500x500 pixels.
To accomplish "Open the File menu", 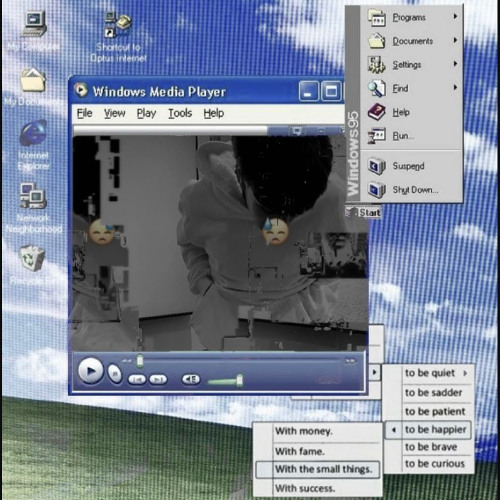I will (x=84, y=113).
